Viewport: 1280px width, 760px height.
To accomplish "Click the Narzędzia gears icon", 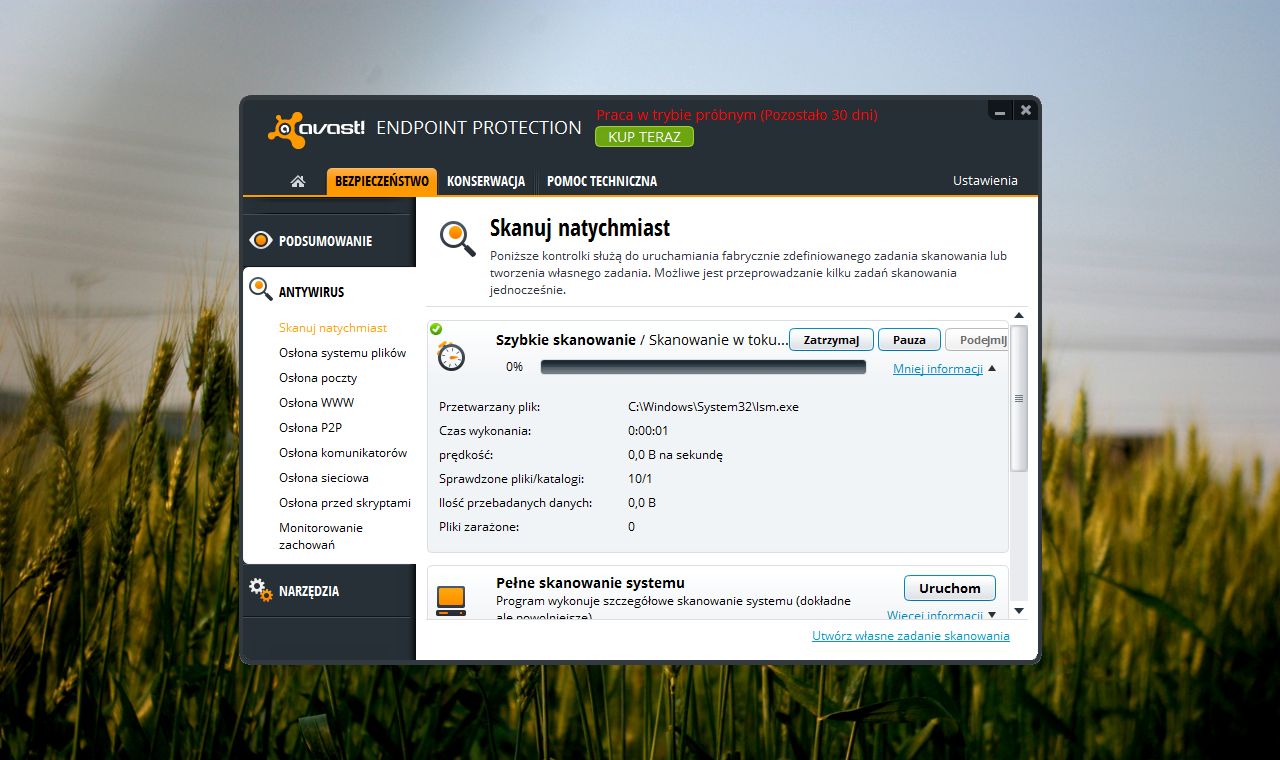I will pyautogui.click(x=261, y=590).
